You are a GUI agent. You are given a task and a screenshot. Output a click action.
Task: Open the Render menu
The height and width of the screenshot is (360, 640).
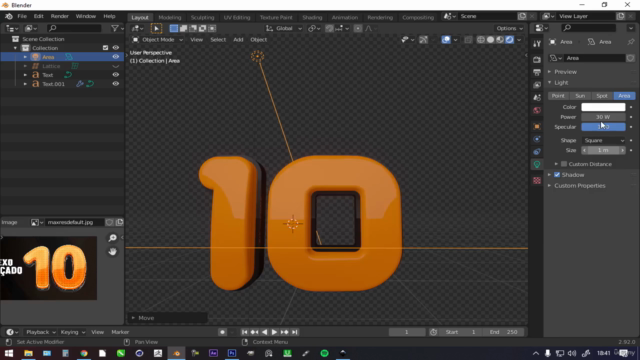click(60, 16)
